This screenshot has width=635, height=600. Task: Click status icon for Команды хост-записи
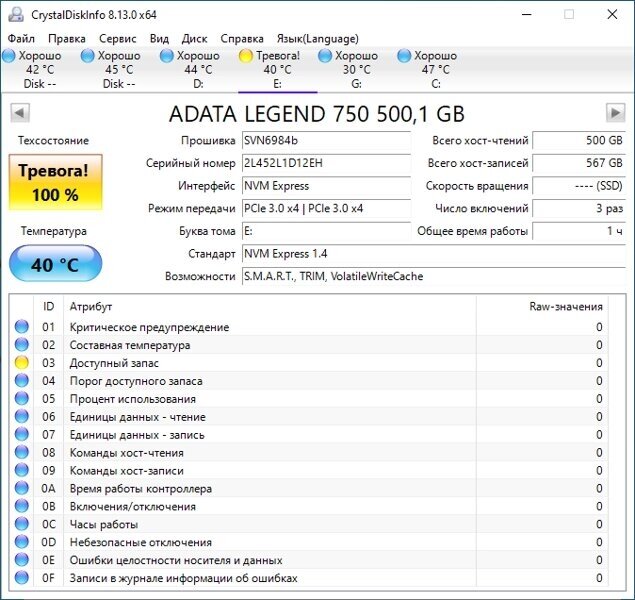click(x=21, y=470)
